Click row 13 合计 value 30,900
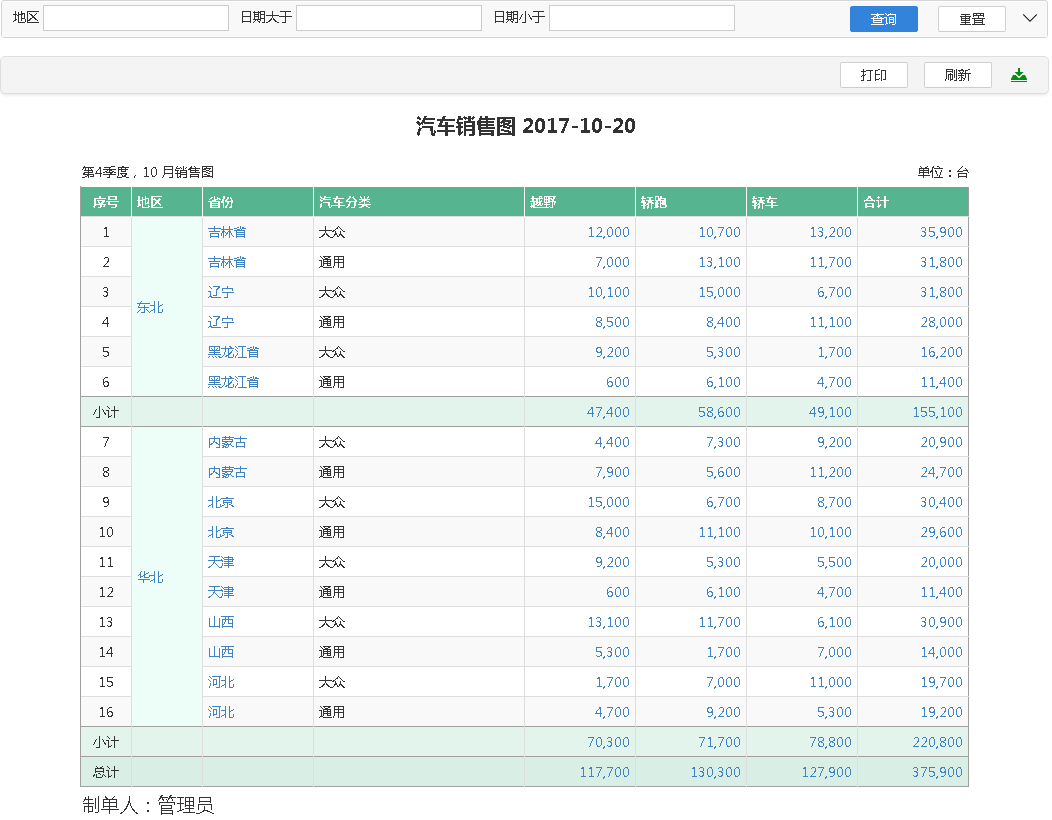Viewport: 1052px width, 820px height. click(941, 622)
